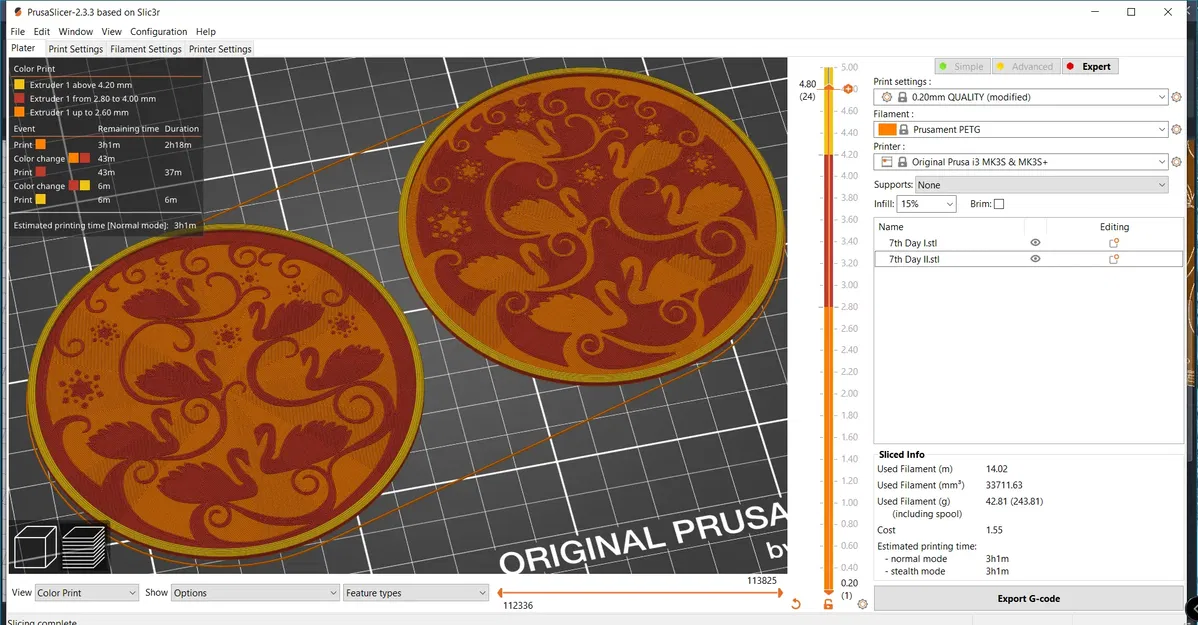The image size is (1198, 625).
Task: Open the Print settings preset dropdown
Action: click(x=1021, y=97)
